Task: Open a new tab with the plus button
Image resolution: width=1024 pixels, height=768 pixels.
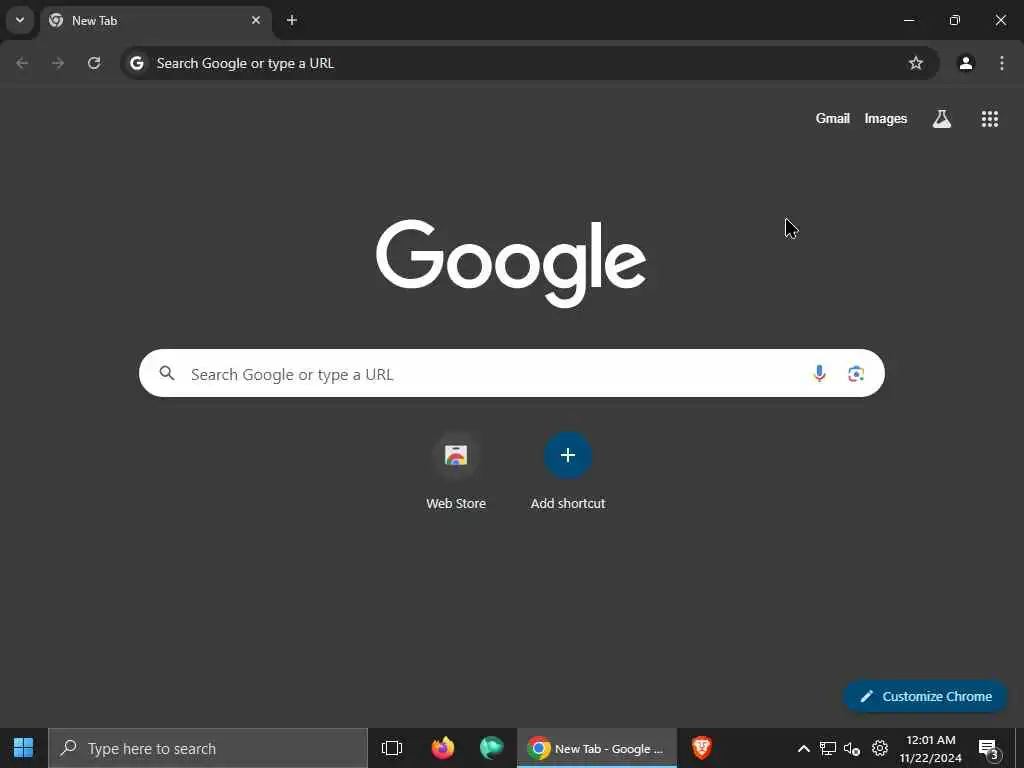Action: point(292,20)
